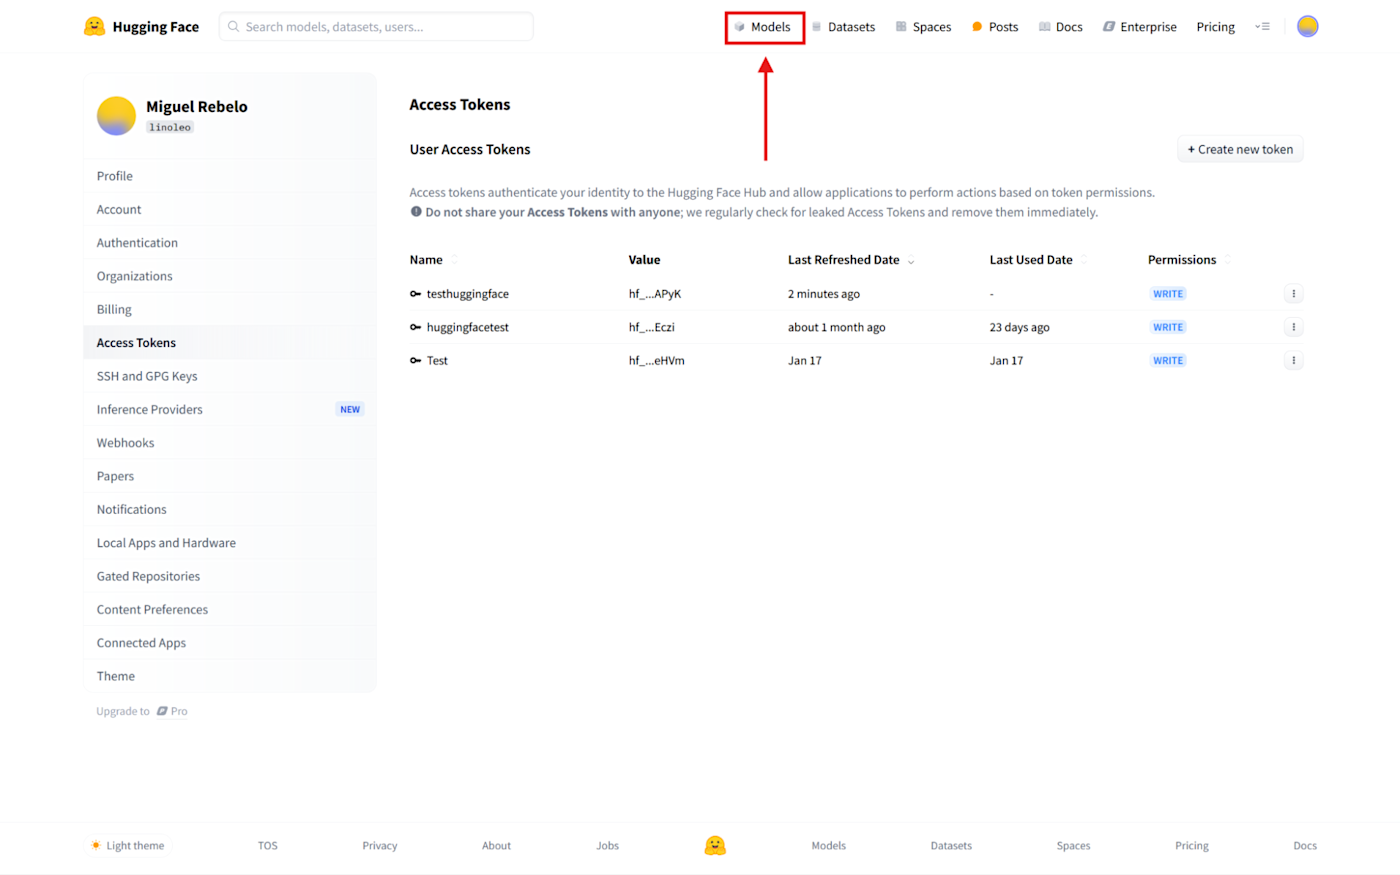This screenshot has height=875, width=1400.
Task: Open Spaces in the top navigation
Action: pos(923,27)
